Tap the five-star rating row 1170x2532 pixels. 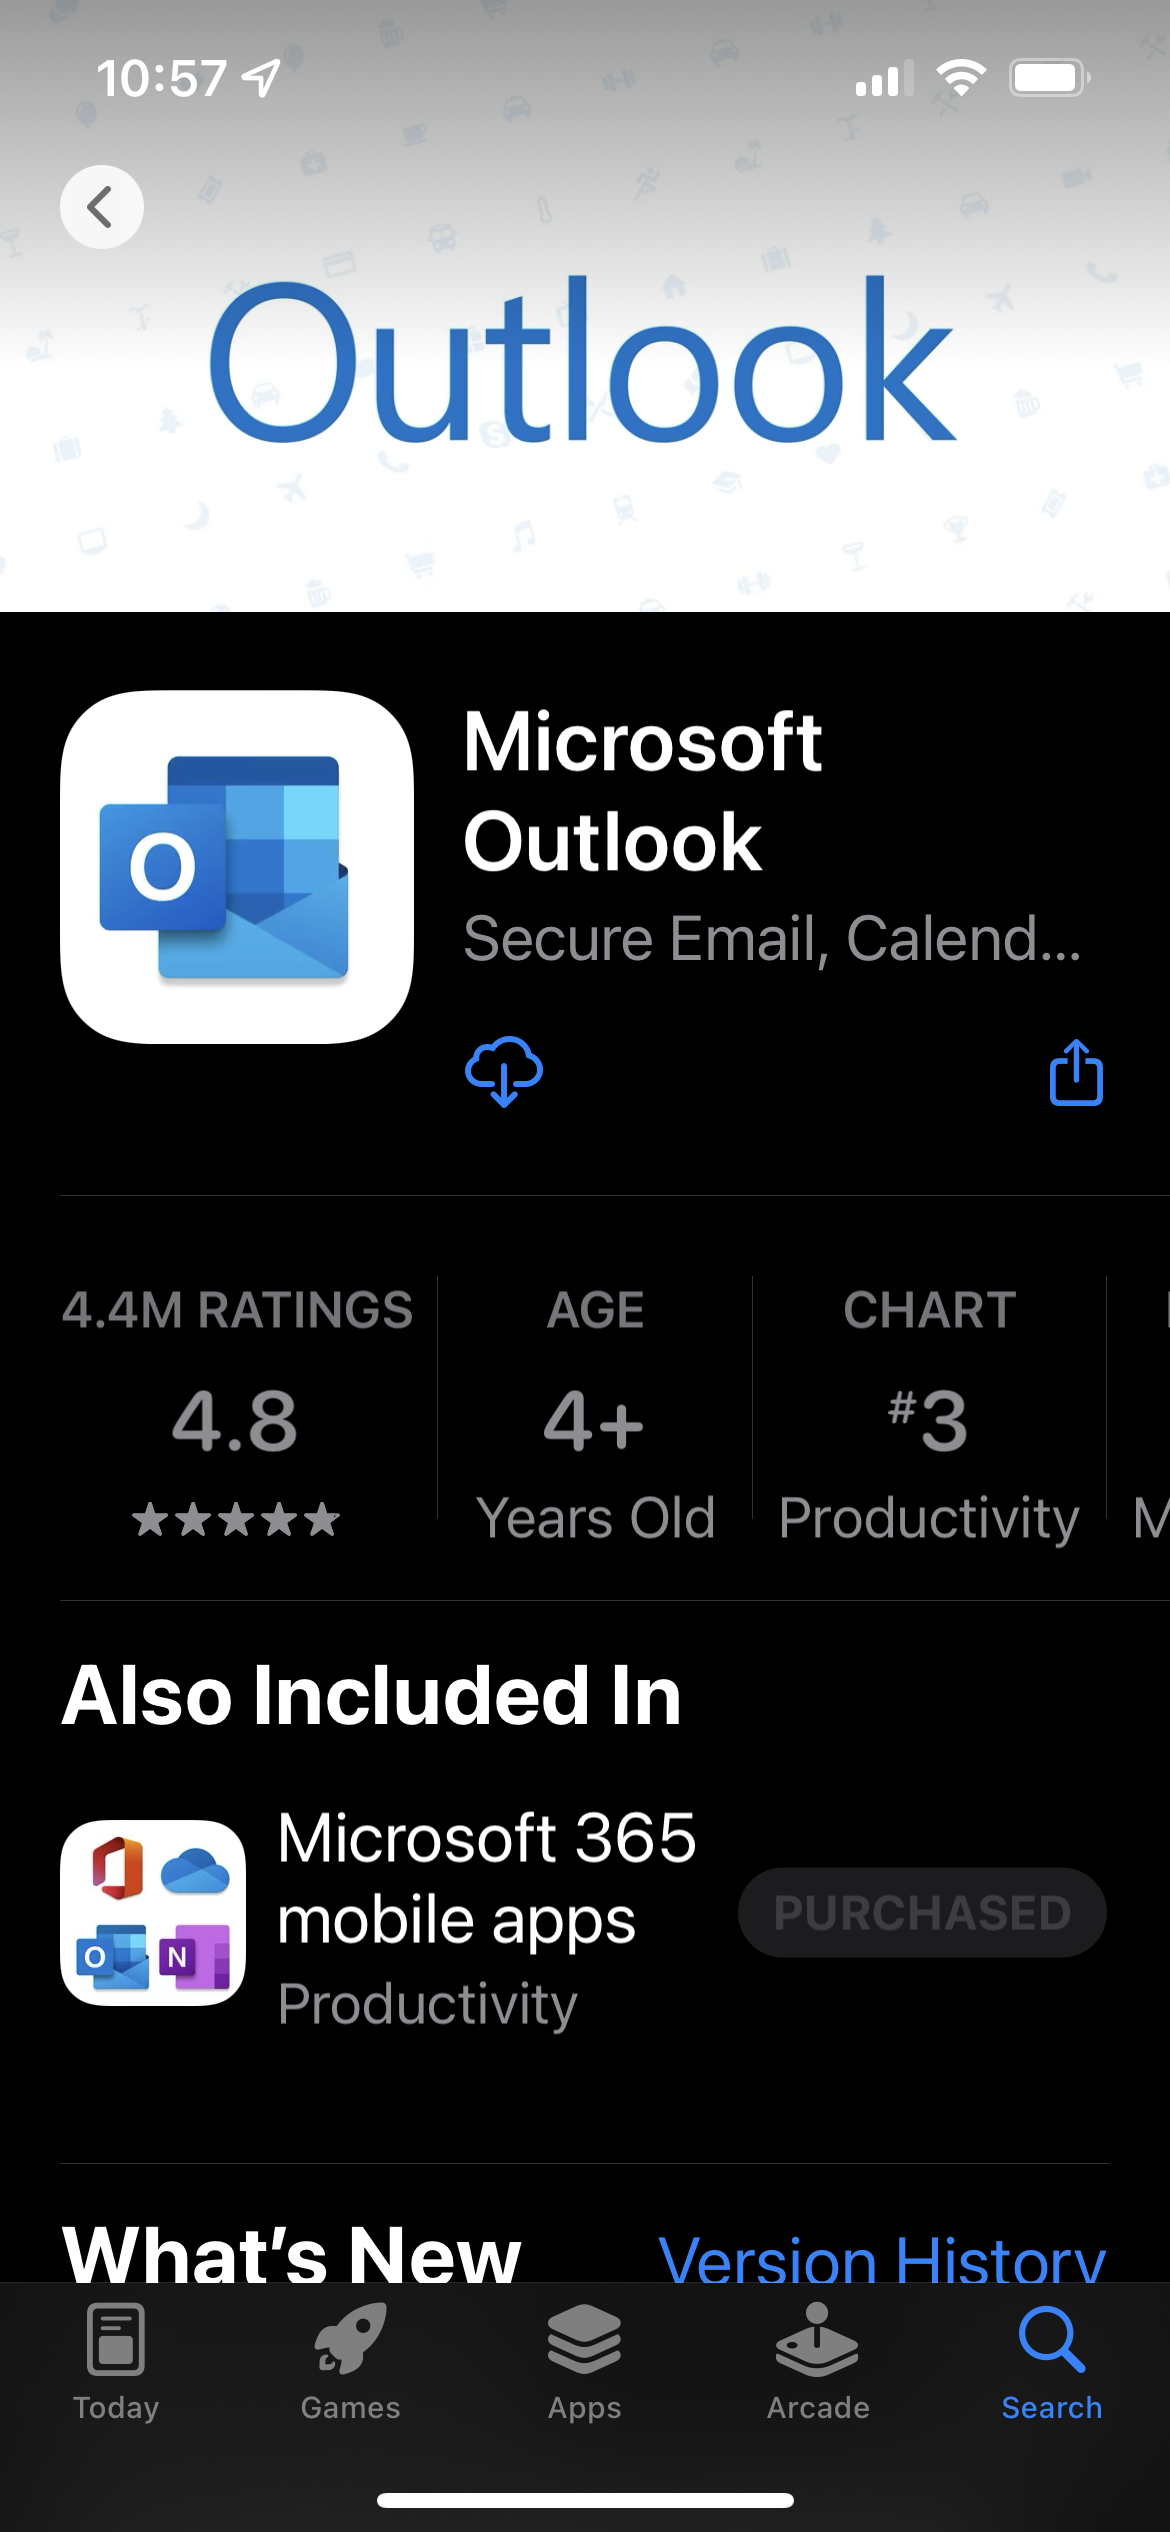click(x=236, y=1520)
